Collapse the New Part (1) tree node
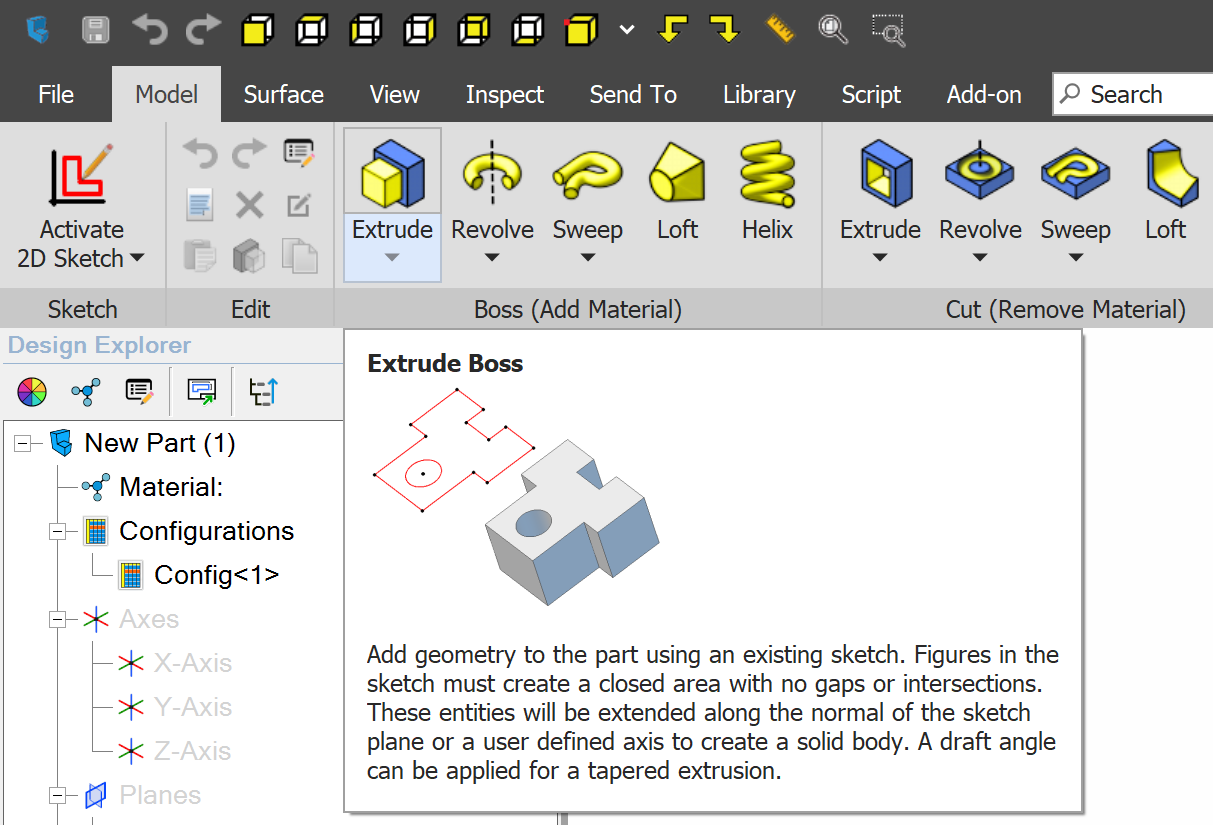This screenshot has height=825, width=1213. (x=22, y=443)
